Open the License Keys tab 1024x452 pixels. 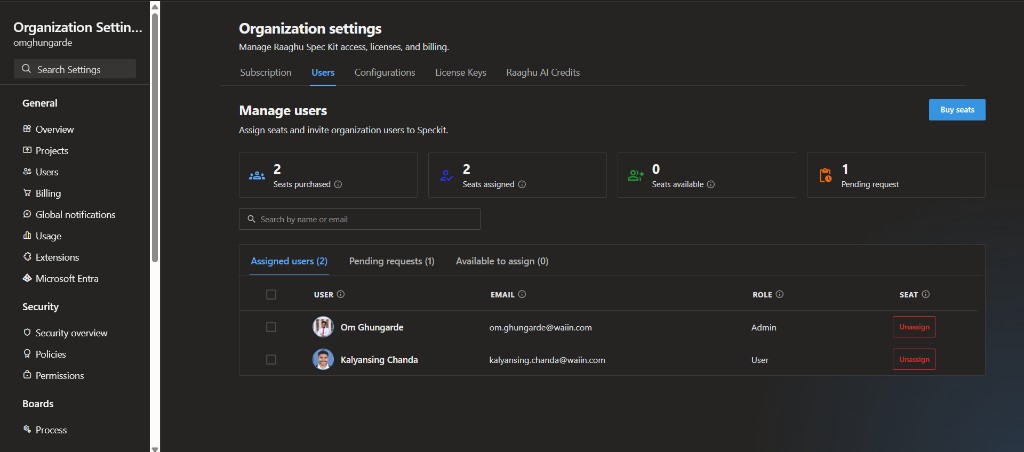460,73
